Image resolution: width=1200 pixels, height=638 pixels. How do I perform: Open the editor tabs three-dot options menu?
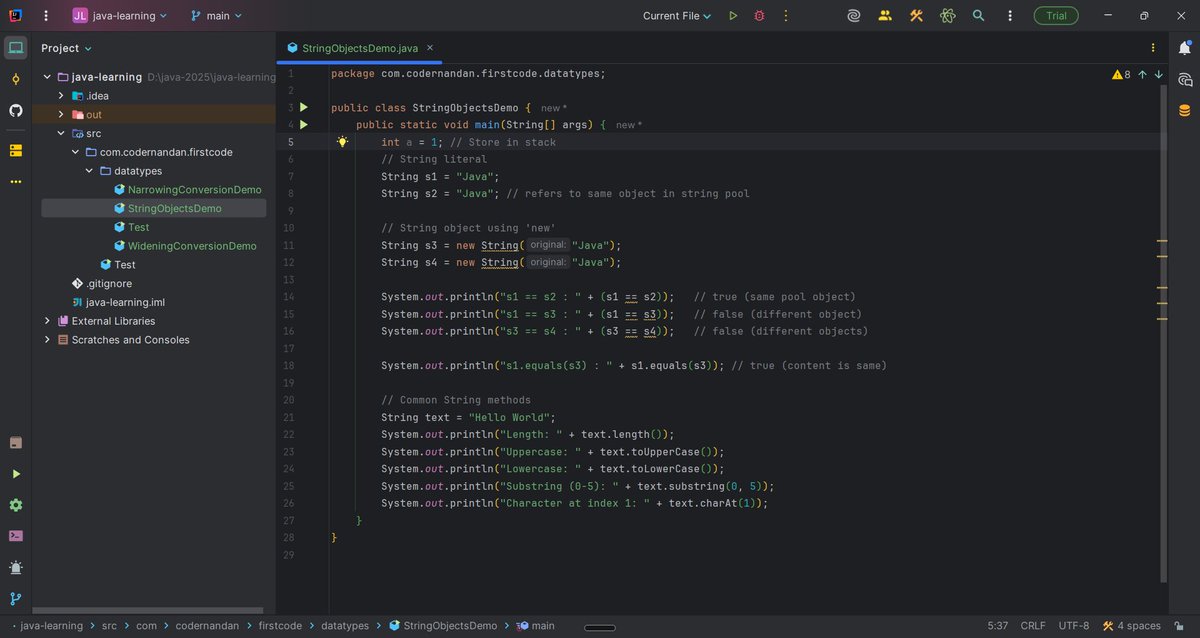pyautogui.click(x=1152, y=47)
